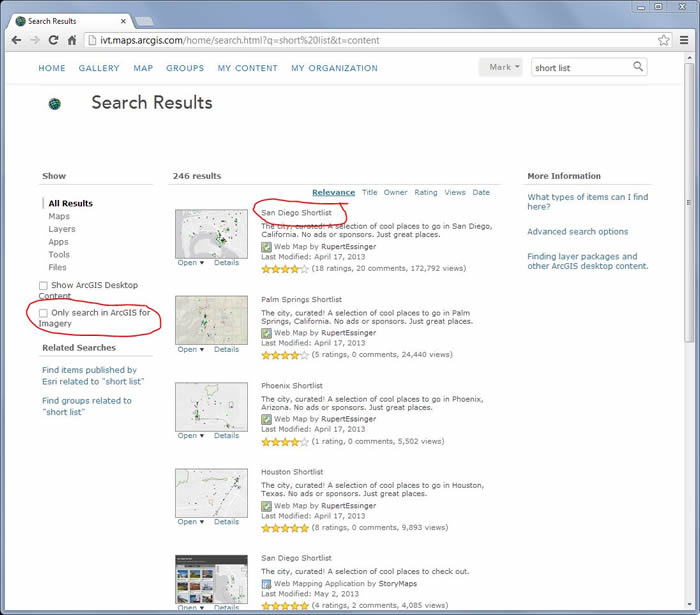Open Advanced search options link
Screen dimensions: 700x615
[578, 232]
